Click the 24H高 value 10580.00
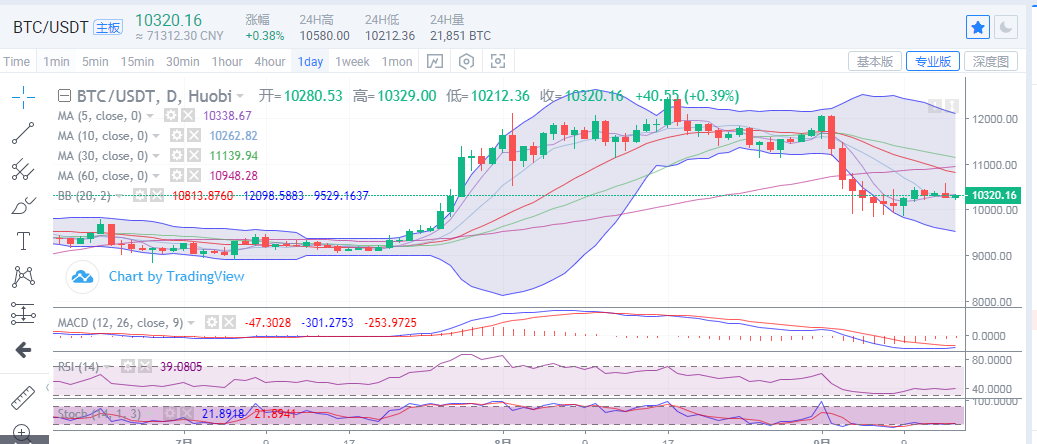Screen dimensions: 1037x444 click(324, 36)
